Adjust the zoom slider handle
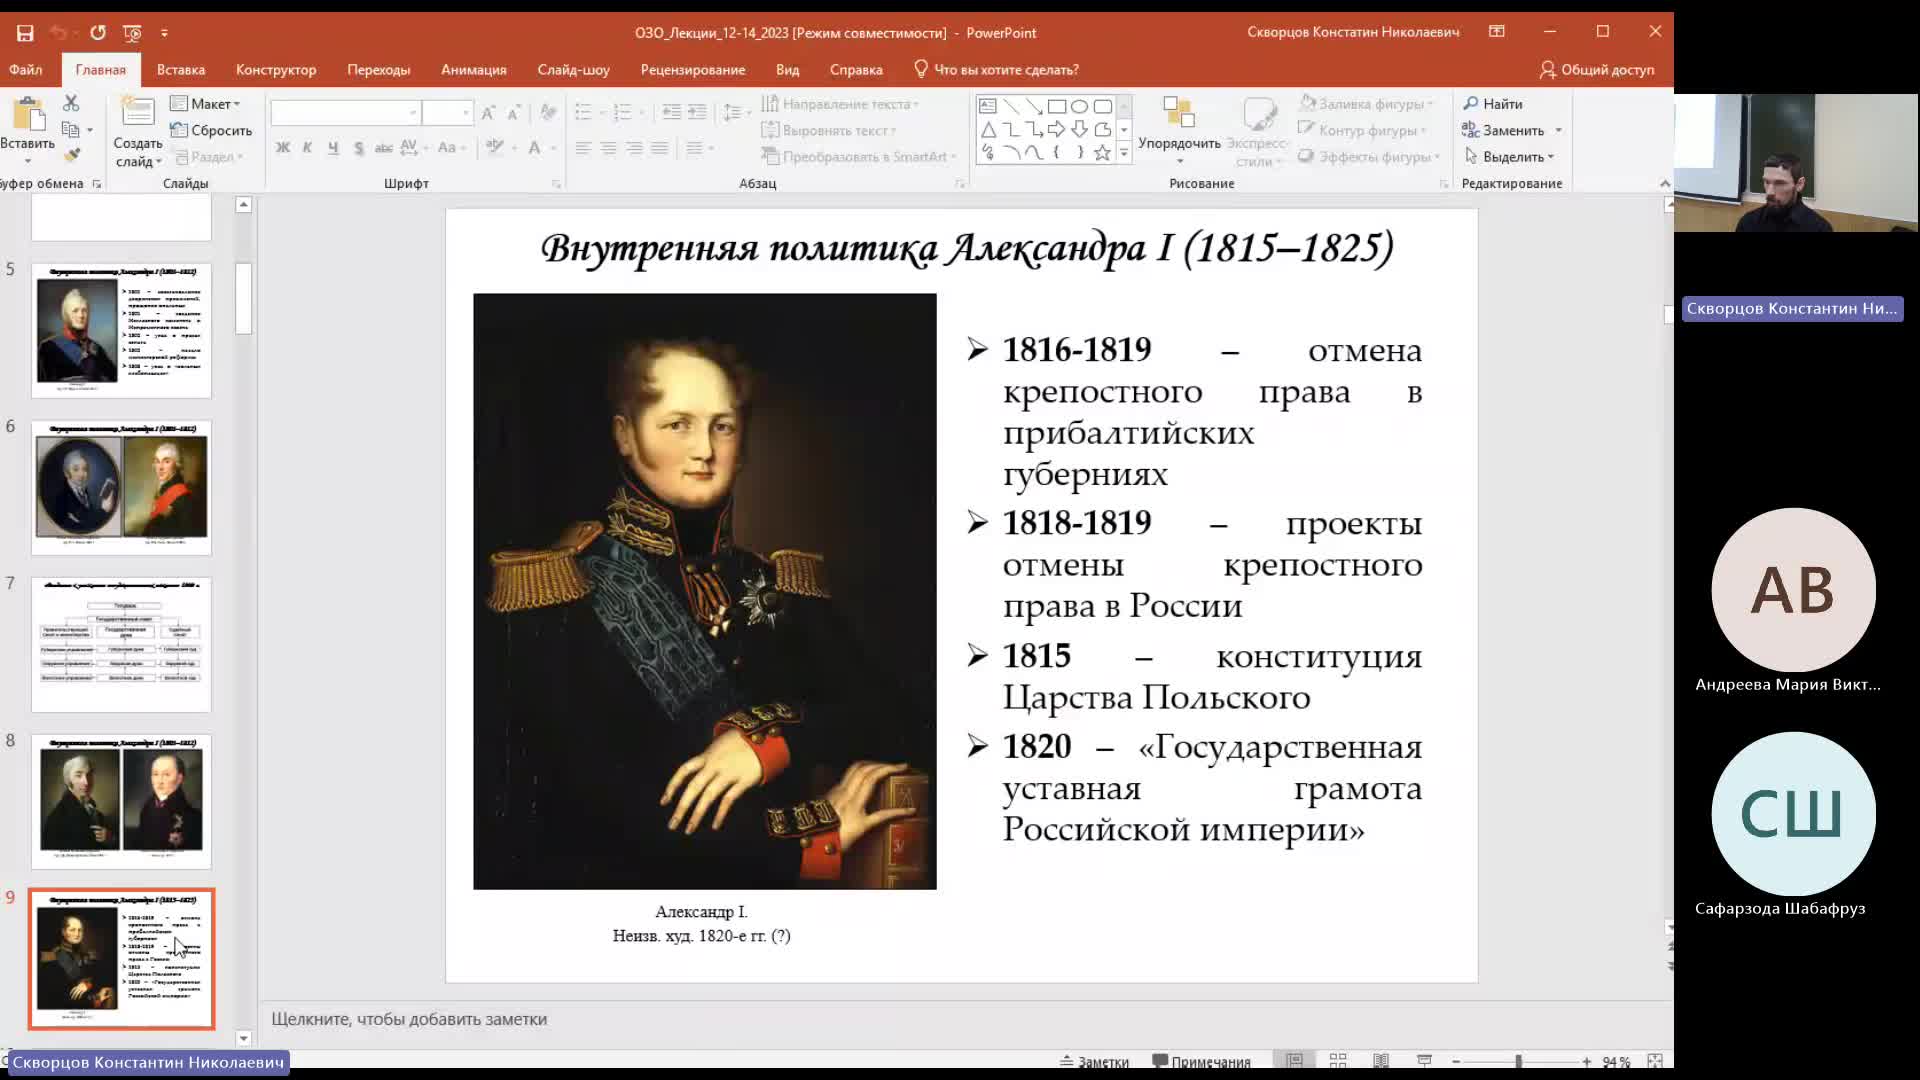The width and height of the screenshot is (1920, 1080). point(1518,1062)
